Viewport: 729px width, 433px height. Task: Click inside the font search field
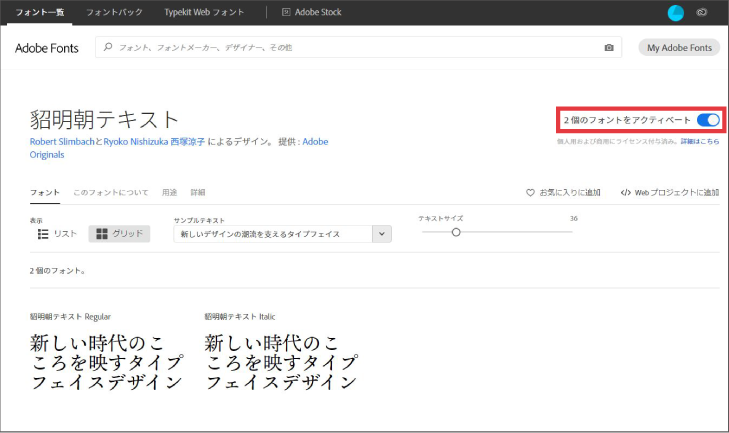coord(358,47)
